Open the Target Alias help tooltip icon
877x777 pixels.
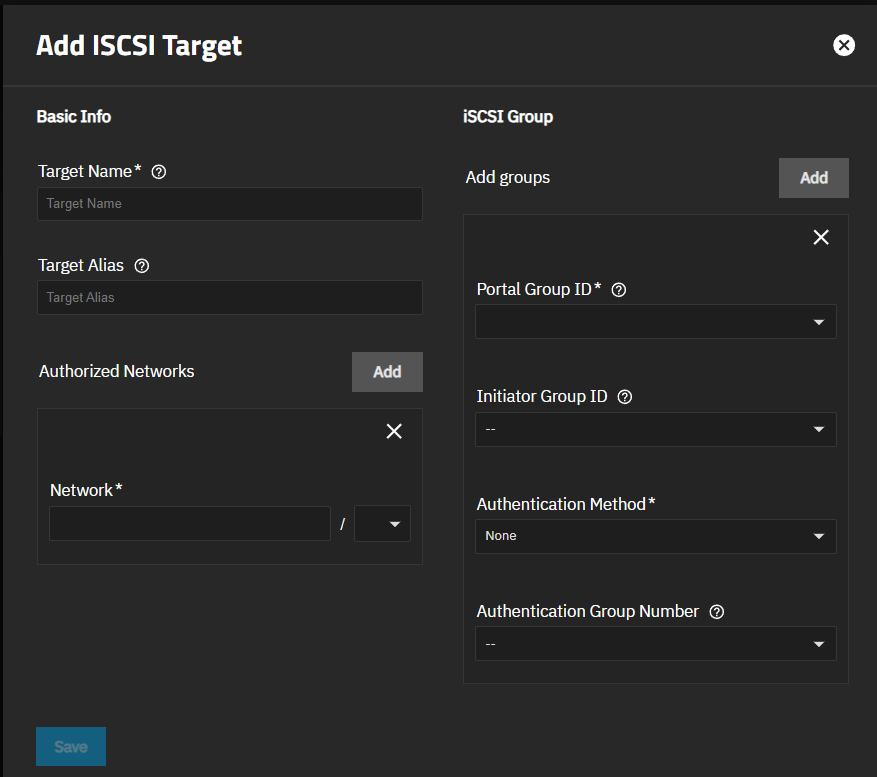[141, 266]
